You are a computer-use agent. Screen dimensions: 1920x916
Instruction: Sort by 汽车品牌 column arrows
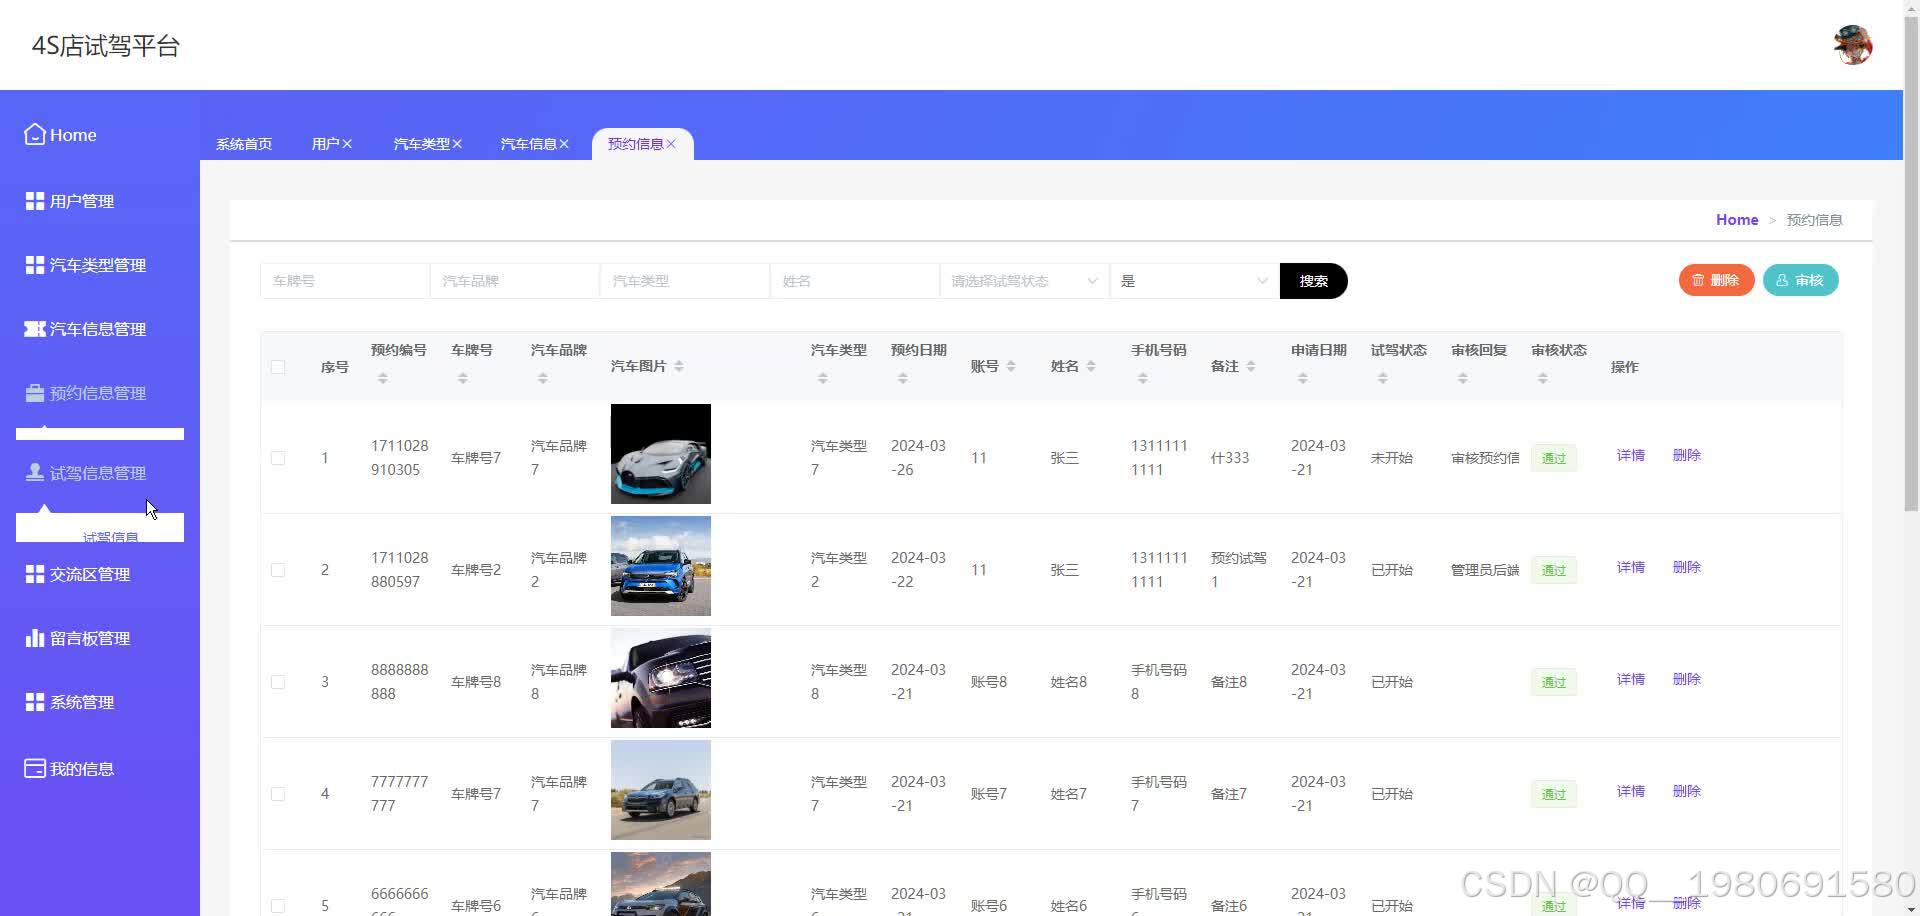pyautogui.click(x=542, y=378)
